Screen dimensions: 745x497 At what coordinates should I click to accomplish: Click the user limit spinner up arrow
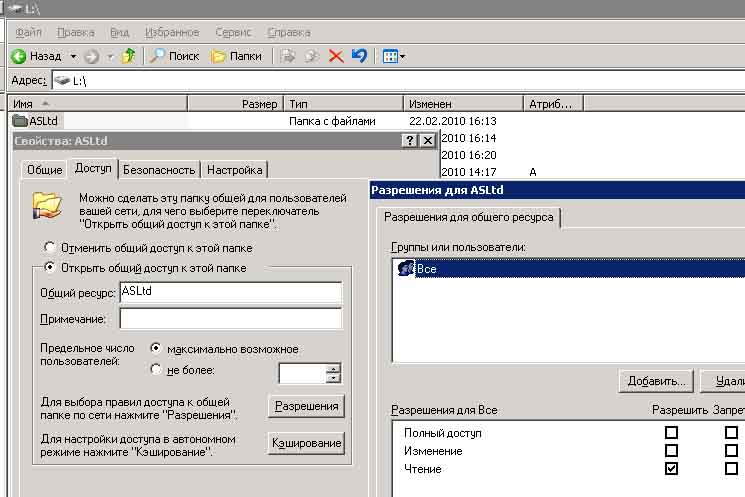[x=333, y=368]
